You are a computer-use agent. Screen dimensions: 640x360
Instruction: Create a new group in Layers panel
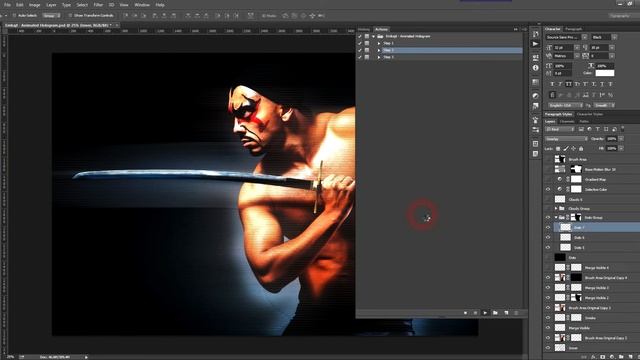pos(620,357)
